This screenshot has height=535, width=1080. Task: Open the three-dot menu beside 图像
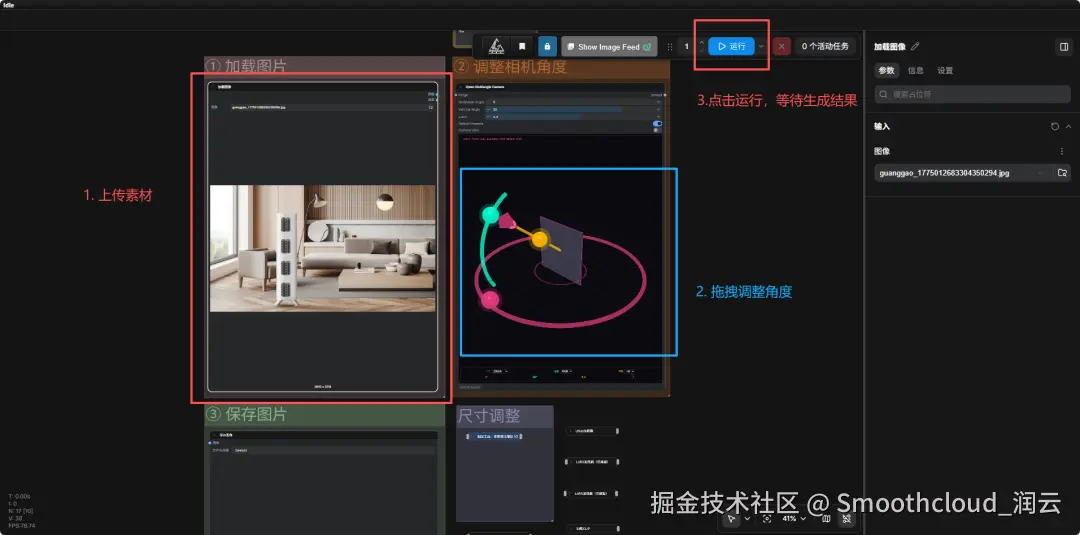[x=1061, y=151]
